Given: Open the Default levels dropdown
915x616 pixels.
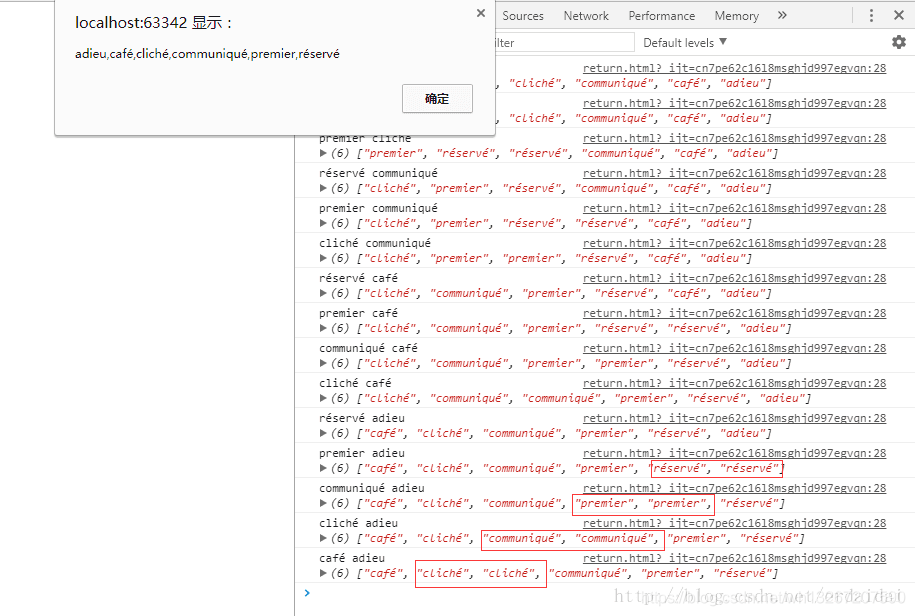Looking at the screenshot, I should pyautogui.click(x=683, y=42).
